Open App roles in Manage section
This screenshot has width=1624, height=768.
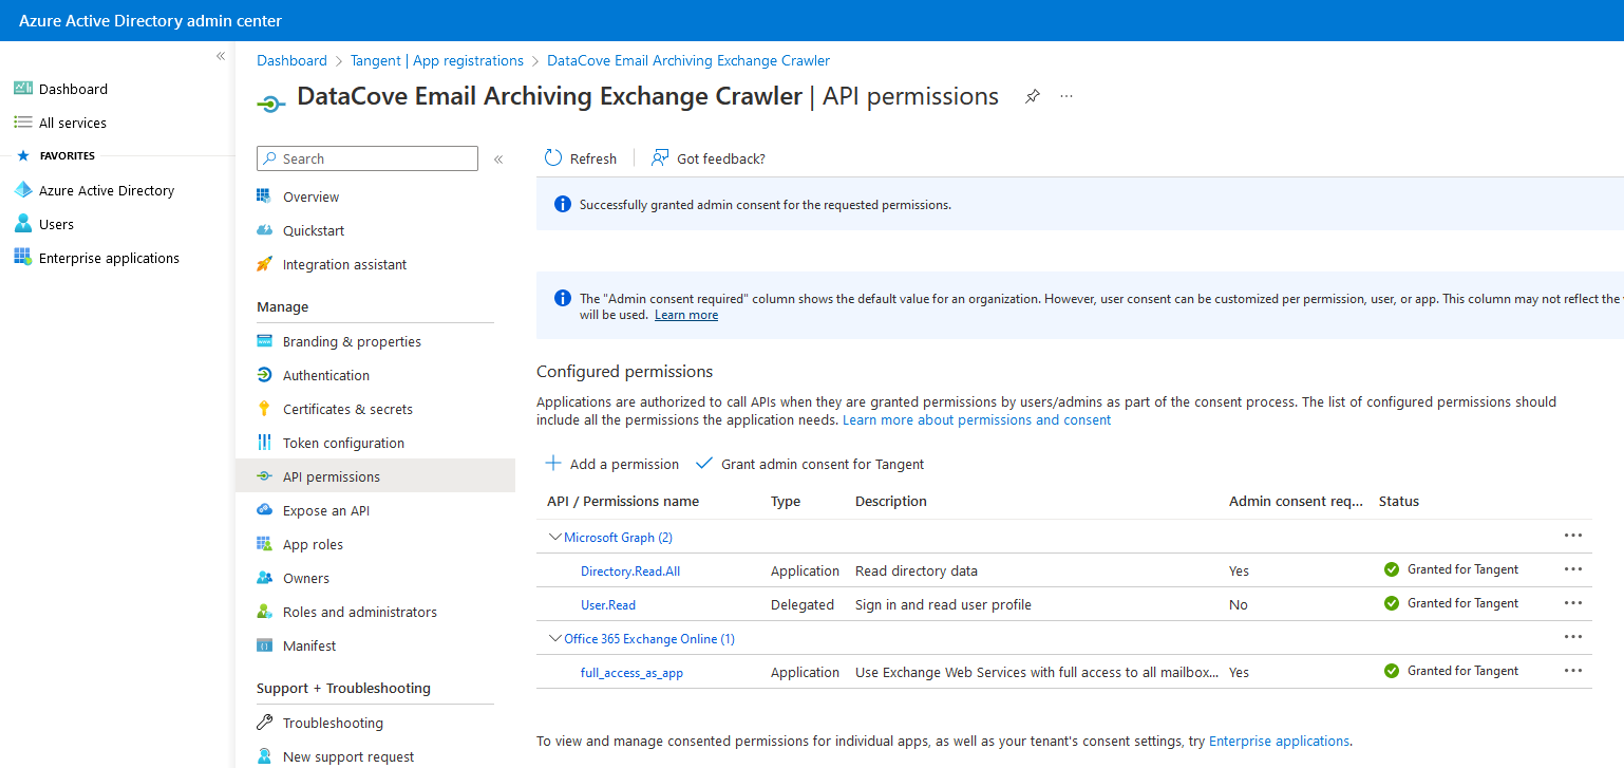312,544
